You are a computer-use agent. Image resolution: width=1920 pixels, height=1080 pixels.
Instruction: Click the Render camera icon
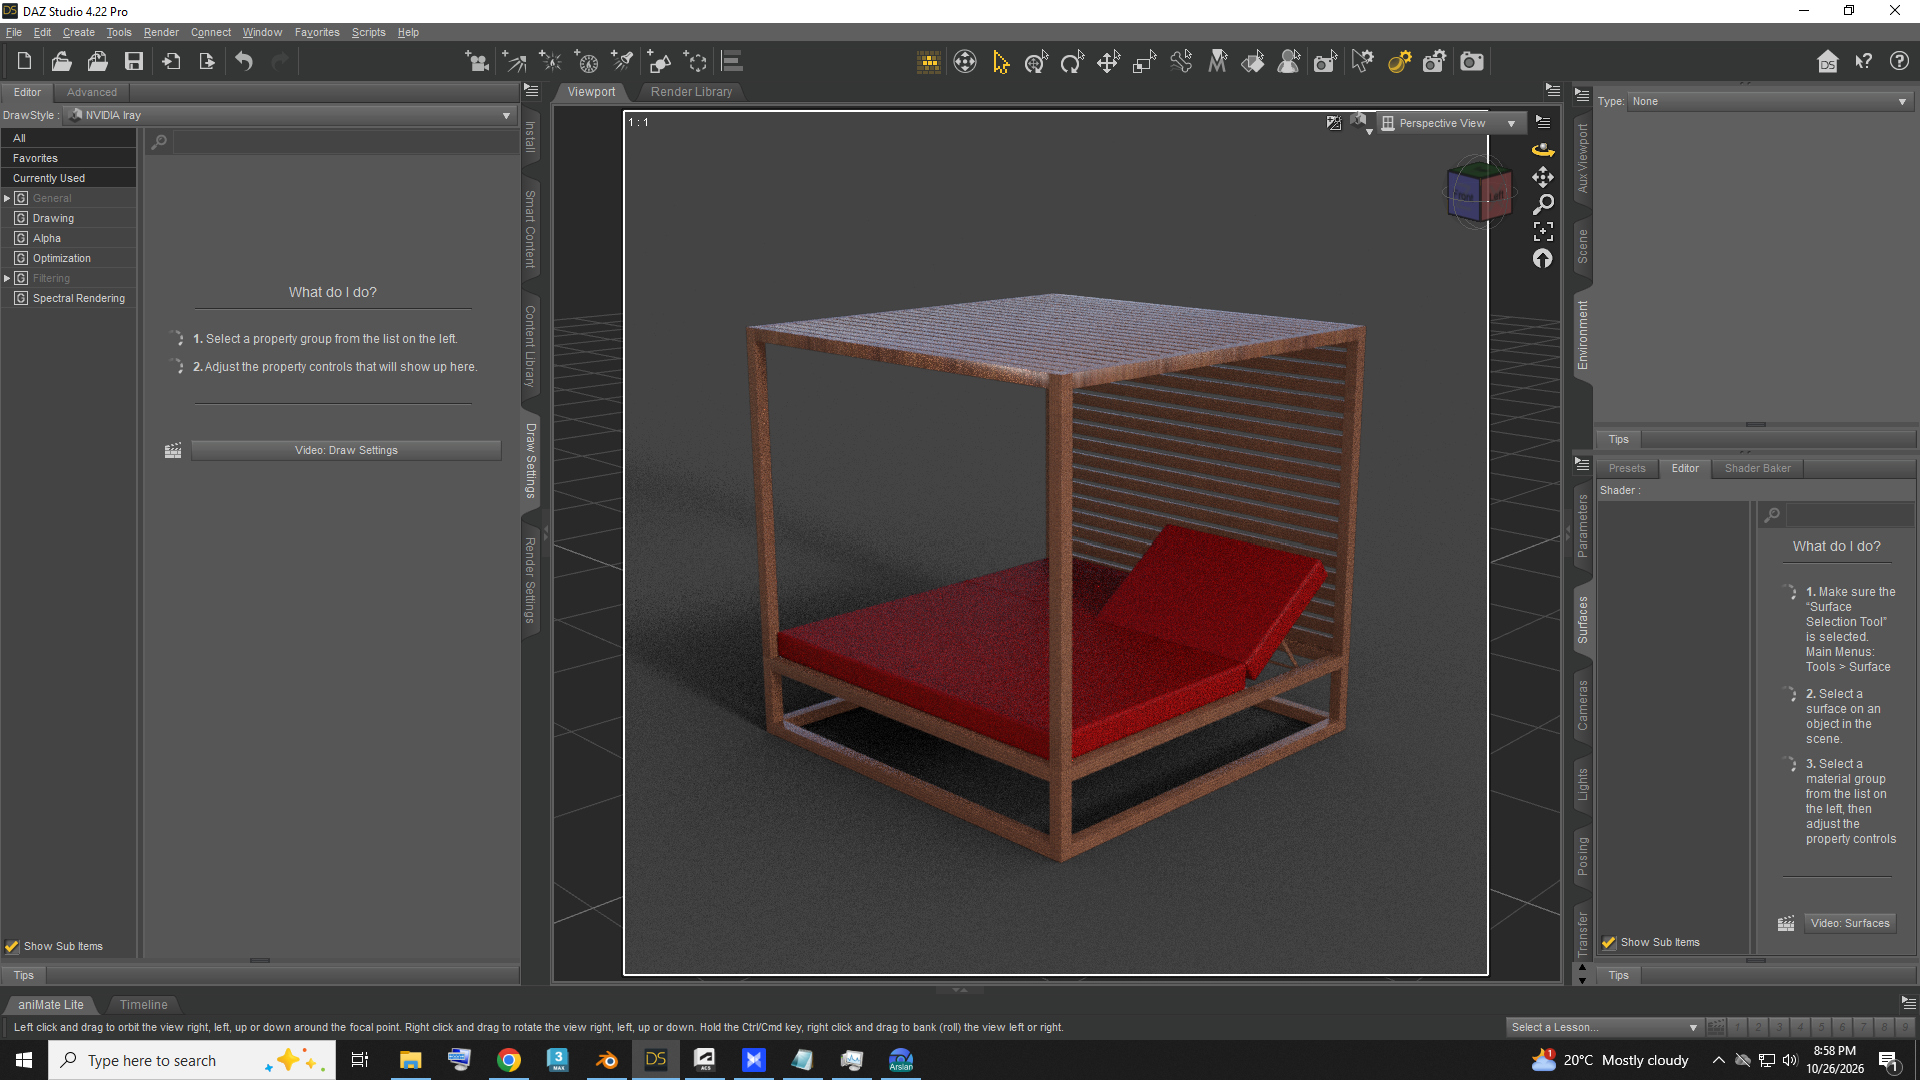pos(1472,62)
